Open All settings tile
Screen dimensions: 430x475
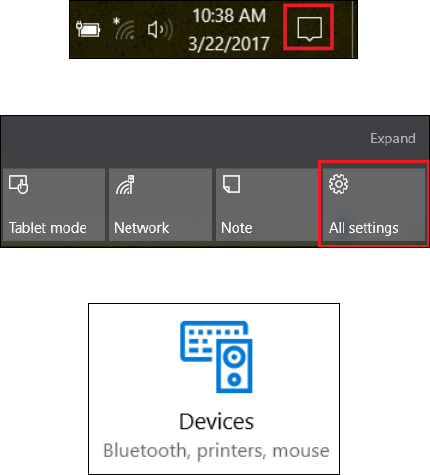coord(374,204)
